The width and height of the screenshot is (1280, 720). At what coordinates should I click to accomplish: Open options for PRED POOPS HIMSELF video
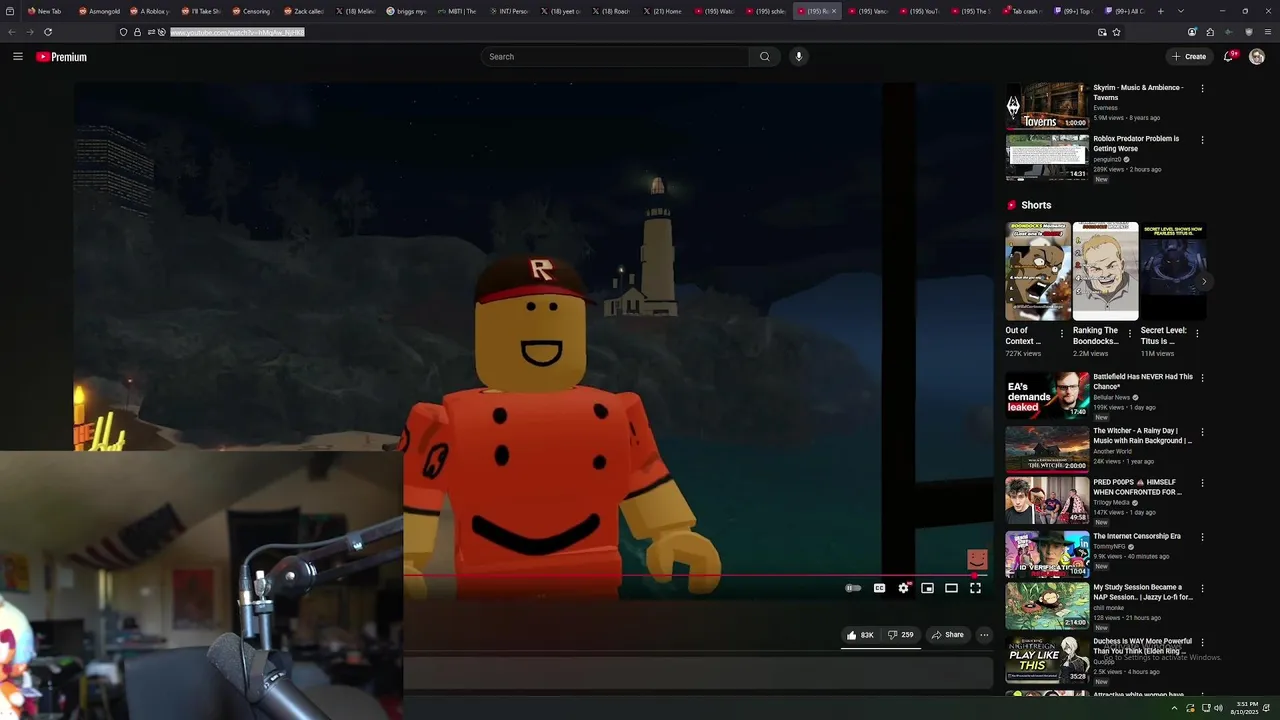(1202, 483)
